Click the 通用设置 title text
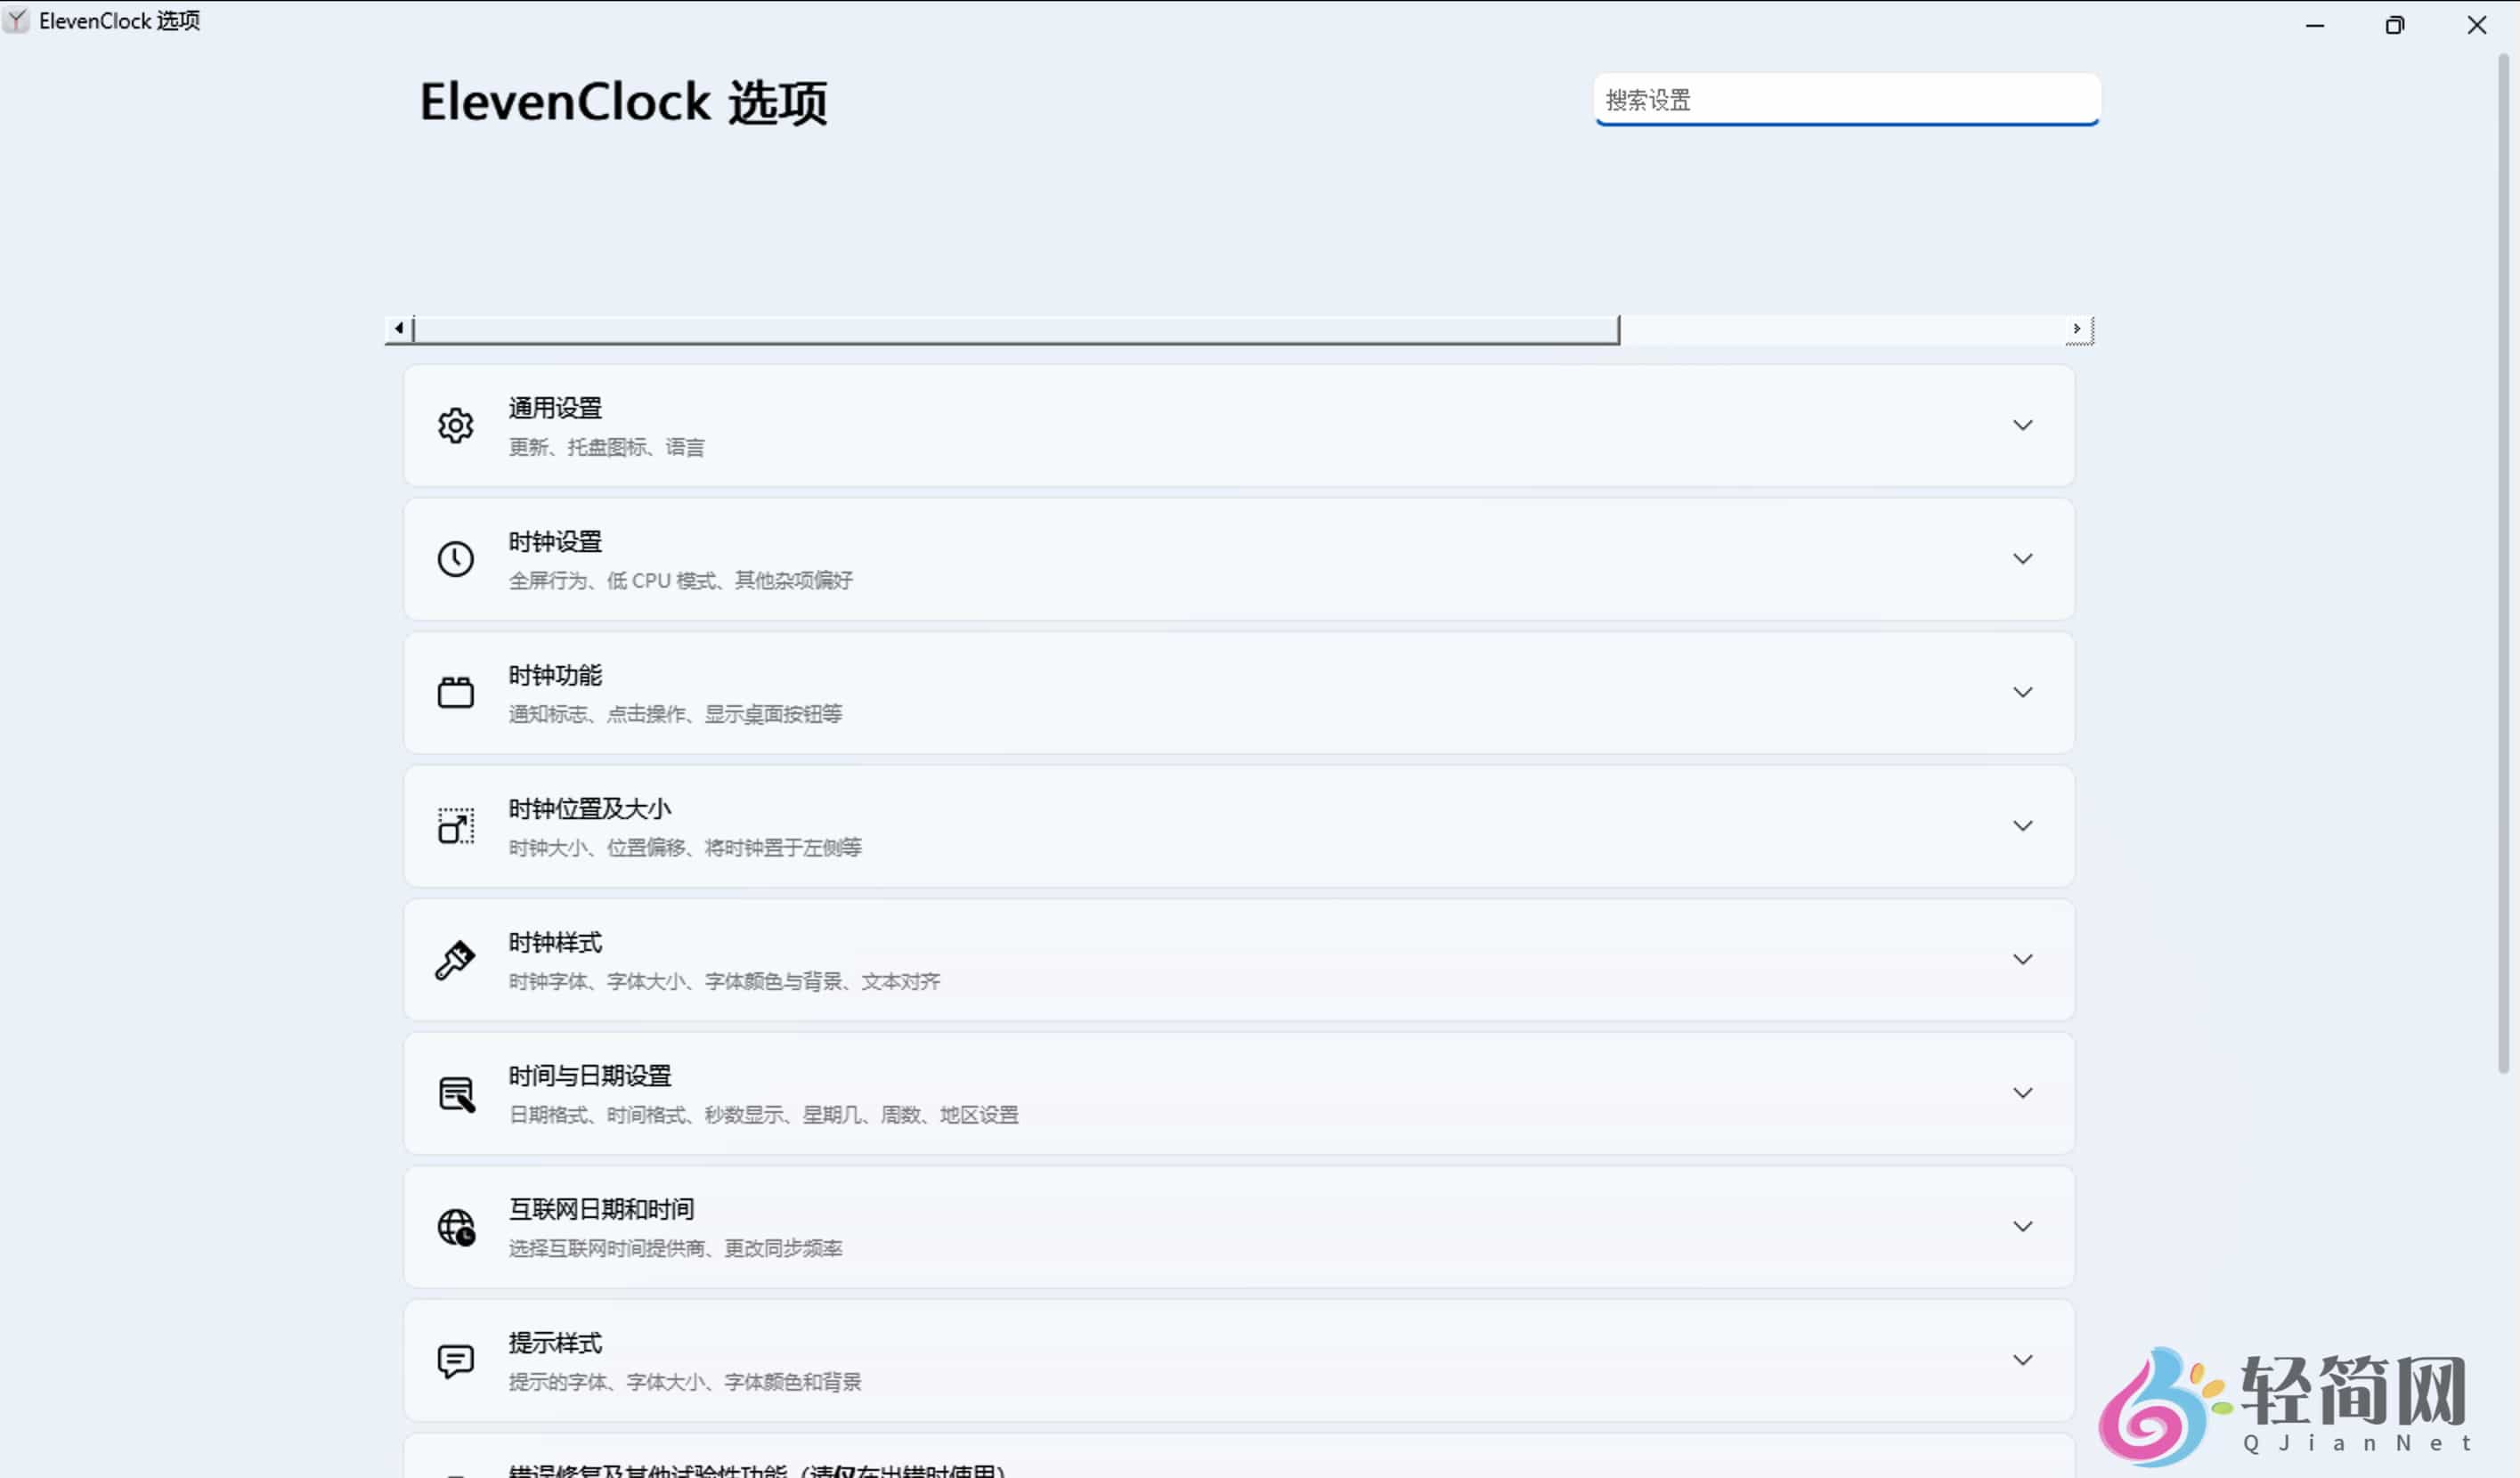The width and height of the screenshot is (2520, 1478). [555, 408]
